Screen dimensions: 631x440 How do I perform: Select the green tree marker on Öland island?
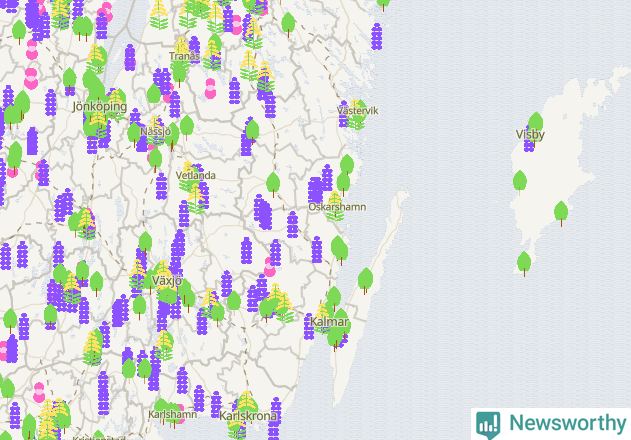pos(365,281)
